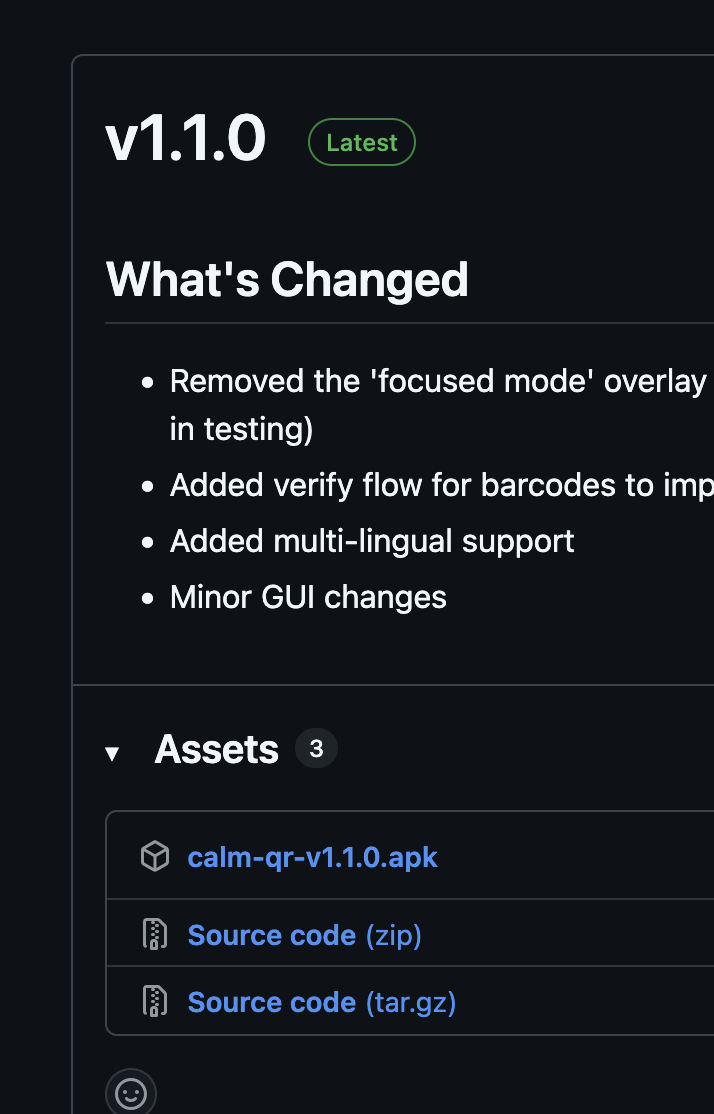Open the v1.1.0 release title
This screenshot has width=714, height=1114.
[x=186, y=139]
